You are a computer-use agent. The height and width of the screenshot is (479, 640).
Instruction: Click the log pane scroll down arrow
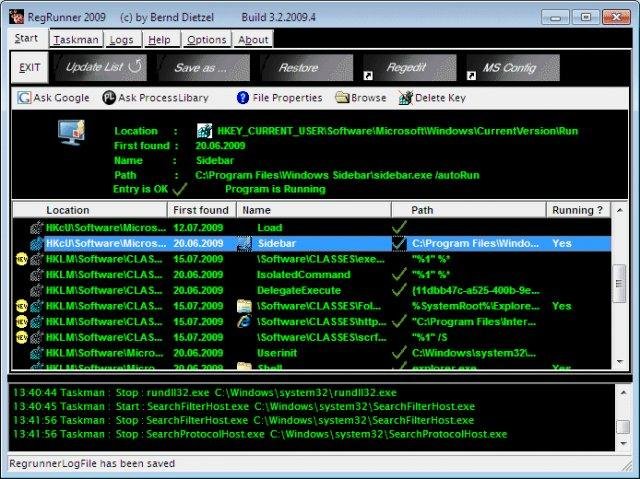point(623,443)
